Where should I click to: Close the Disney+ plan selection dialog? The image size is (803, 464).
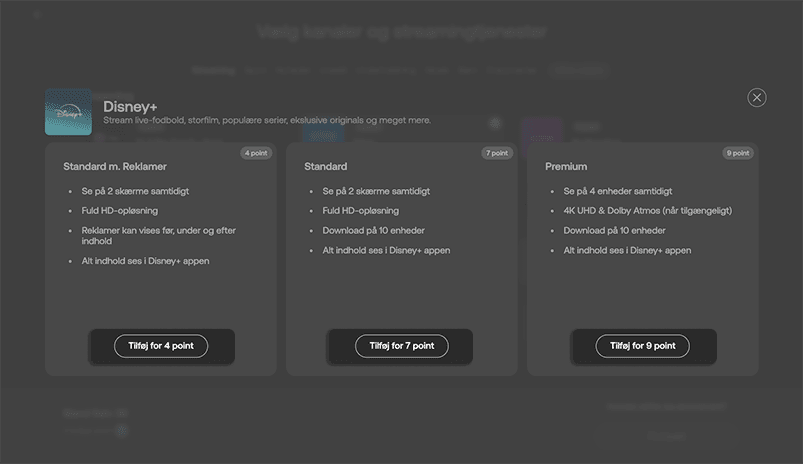[x=757, y=97]
